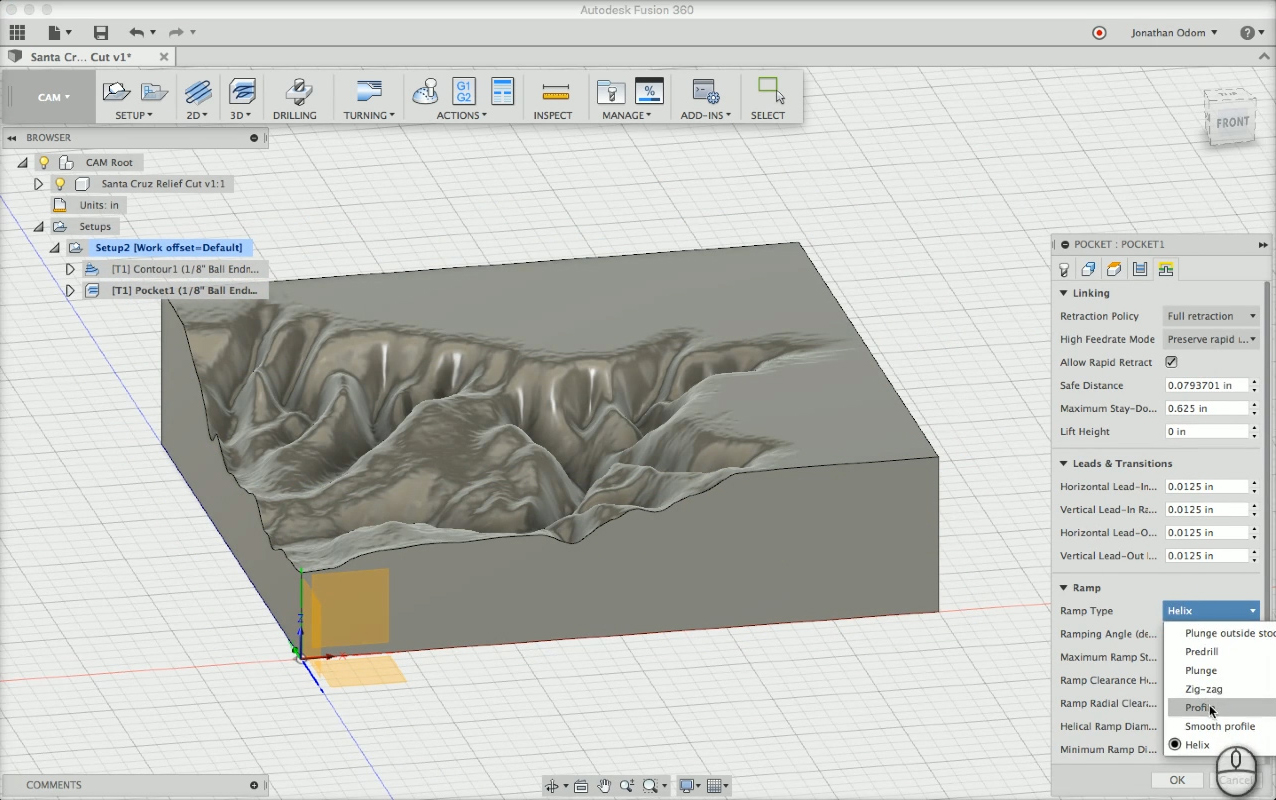Open the Tool tab in the POCKET1 dialog
This screenshot has width=1276, height=800.
click(x=1063, y=269)
